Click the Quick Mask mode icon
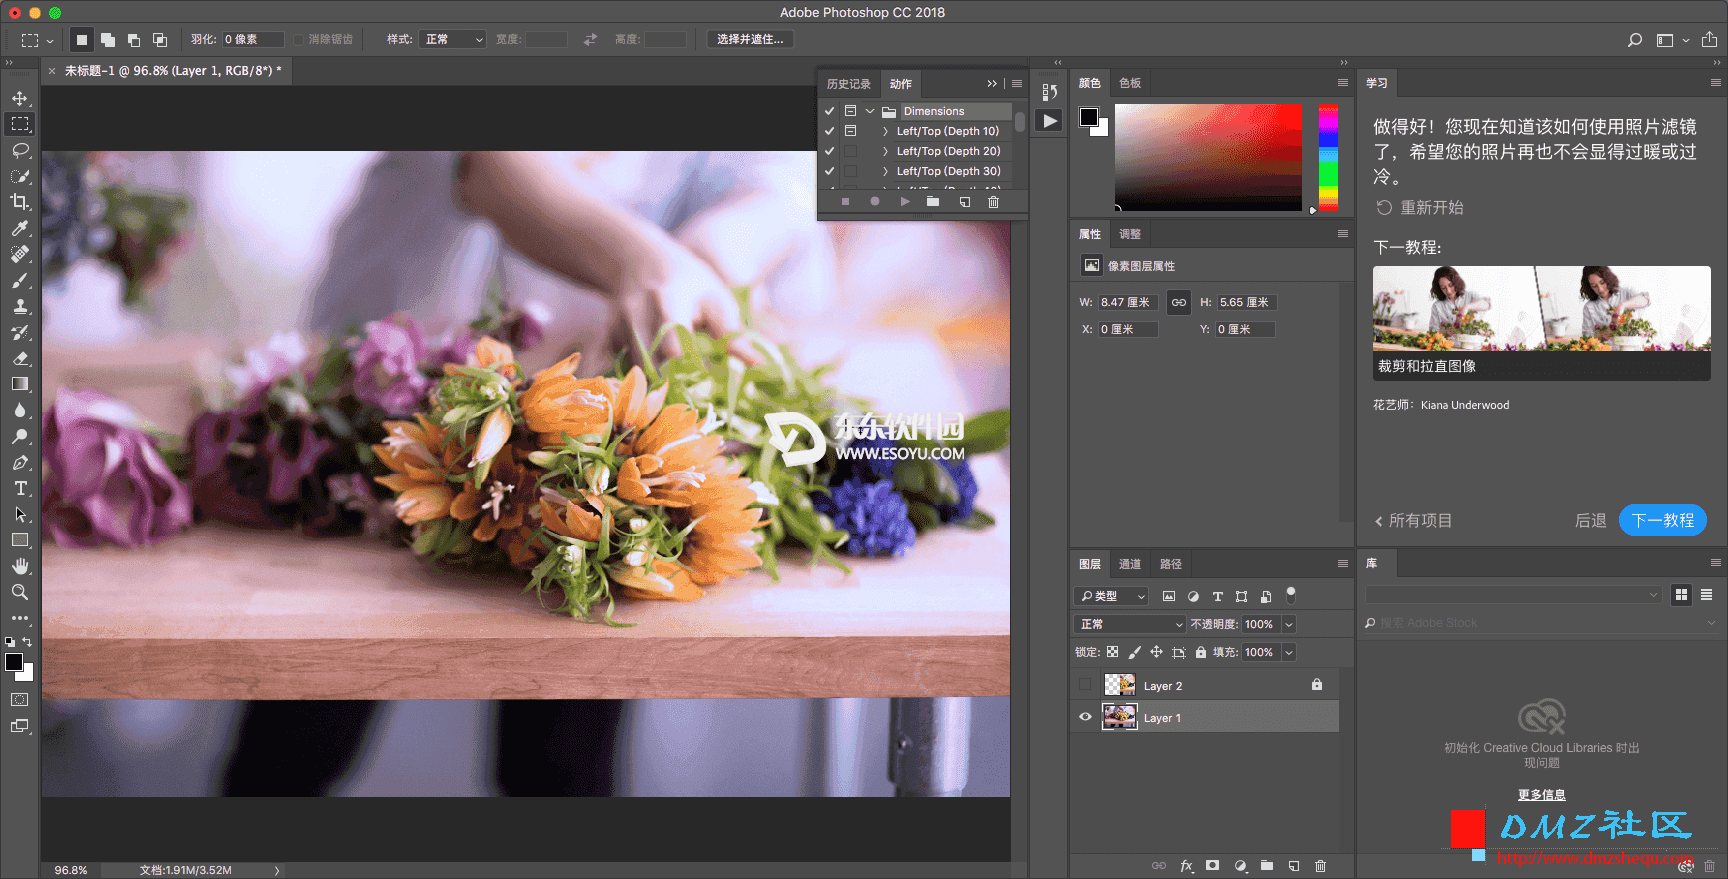Screen dimensions: 1728x879 tap(20, 700)
